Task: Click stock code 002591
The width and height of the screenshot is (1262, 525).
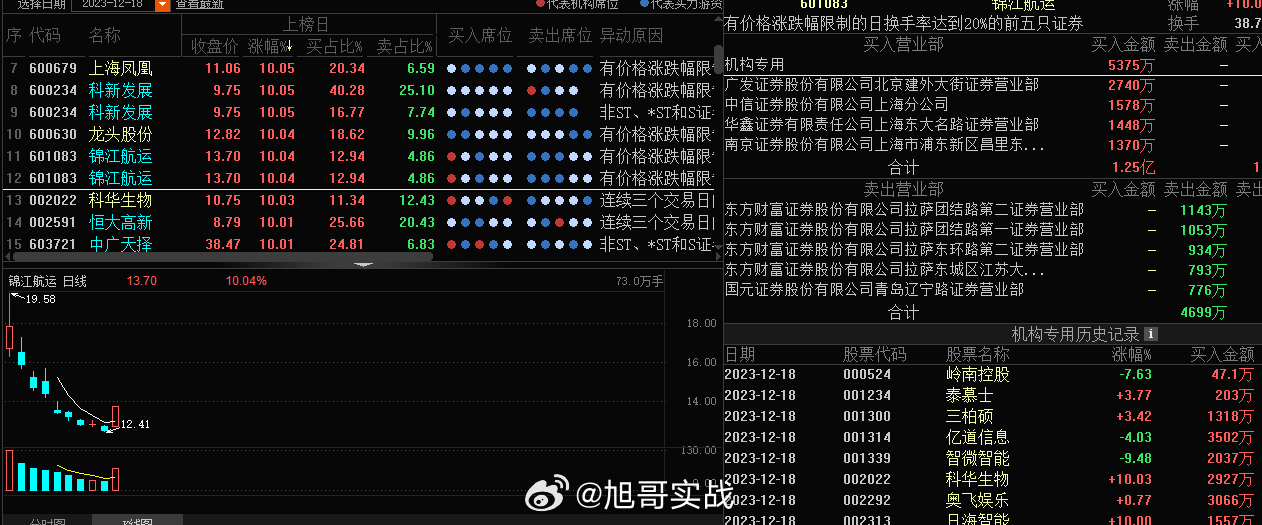Action: tap(52, 222)
